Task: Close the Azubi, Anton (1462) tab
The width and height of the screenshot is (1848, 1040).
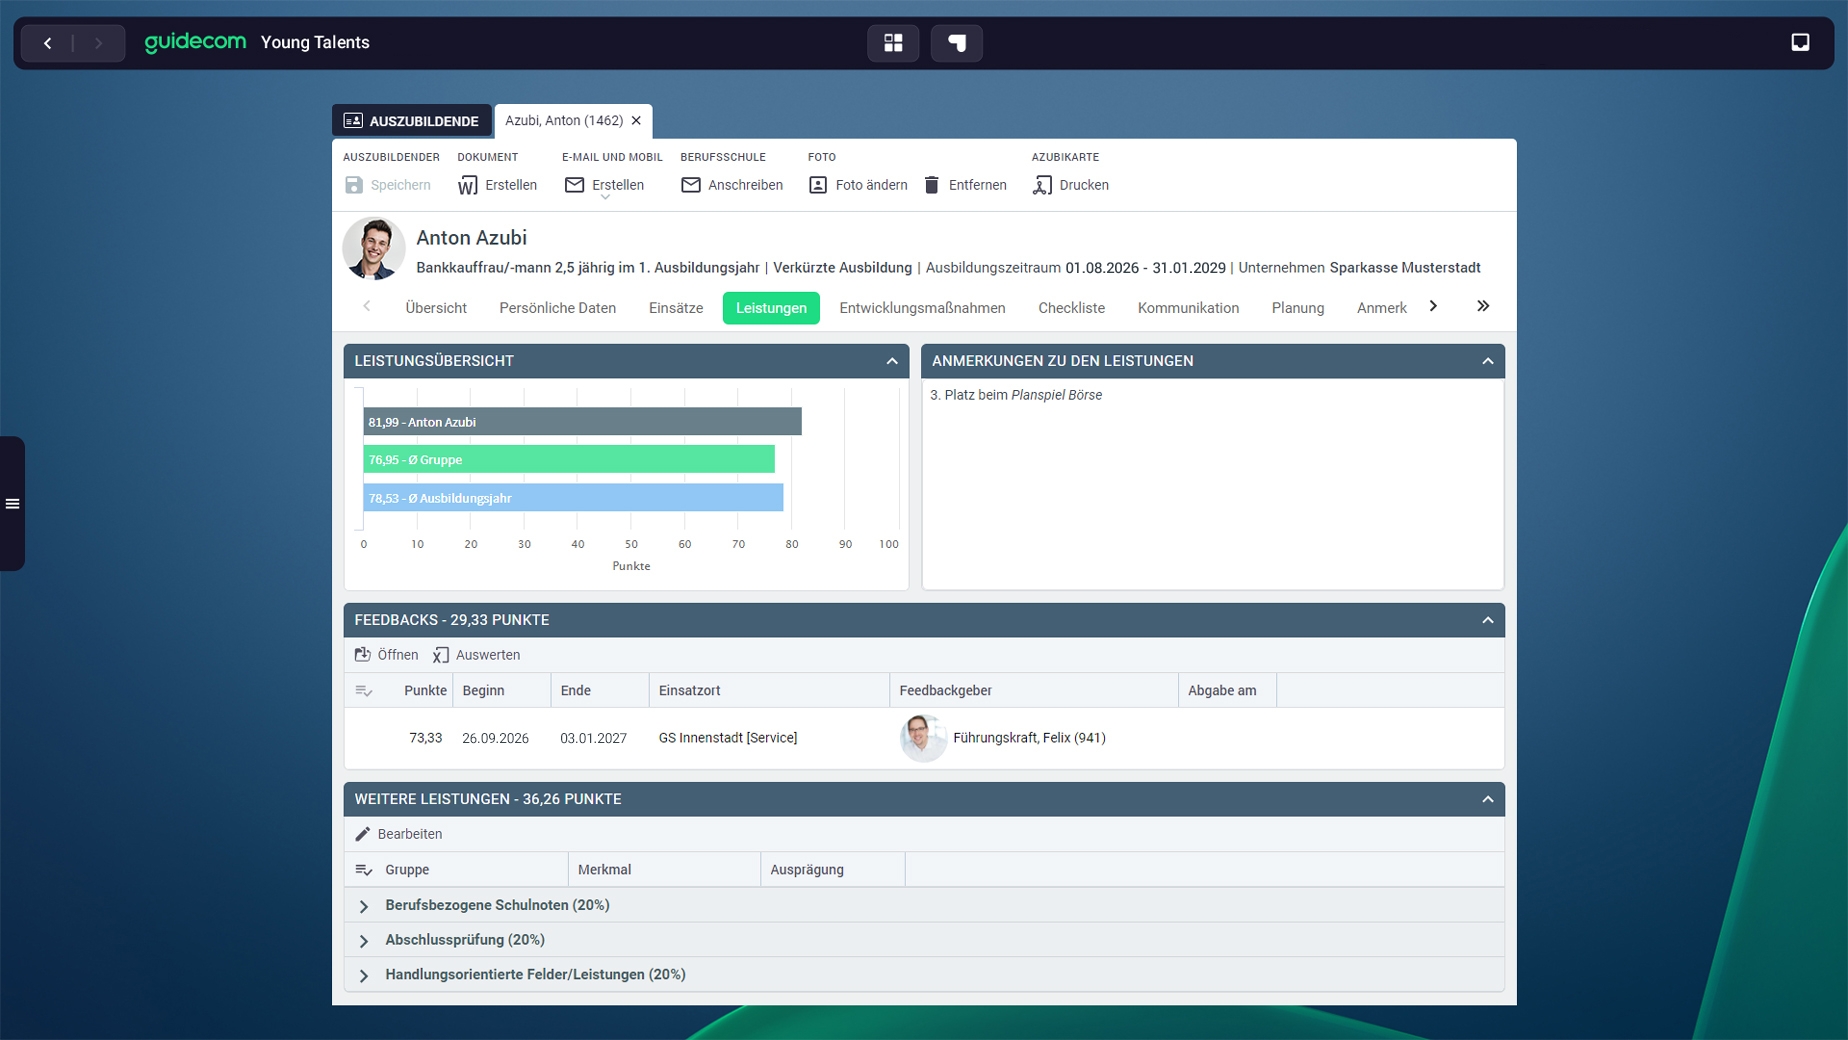Action: click(636, 120)
